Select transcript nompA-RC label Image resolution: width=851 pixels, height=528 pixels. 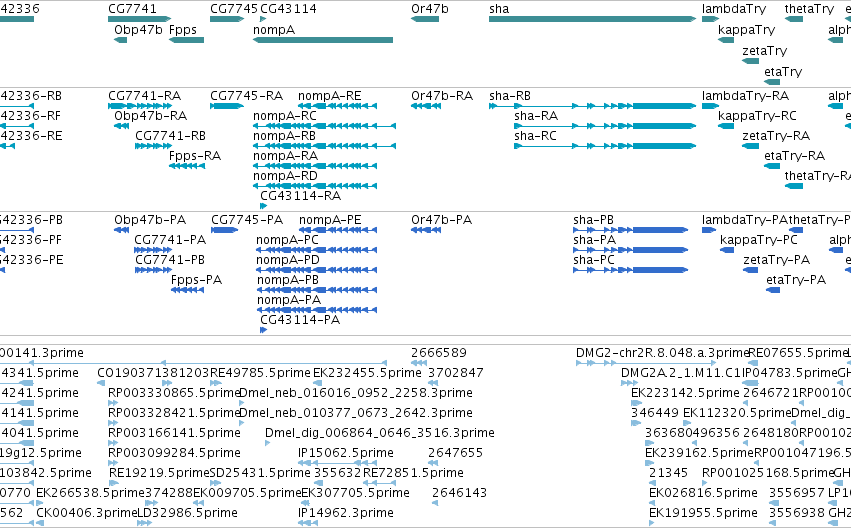tap(285, 116)
